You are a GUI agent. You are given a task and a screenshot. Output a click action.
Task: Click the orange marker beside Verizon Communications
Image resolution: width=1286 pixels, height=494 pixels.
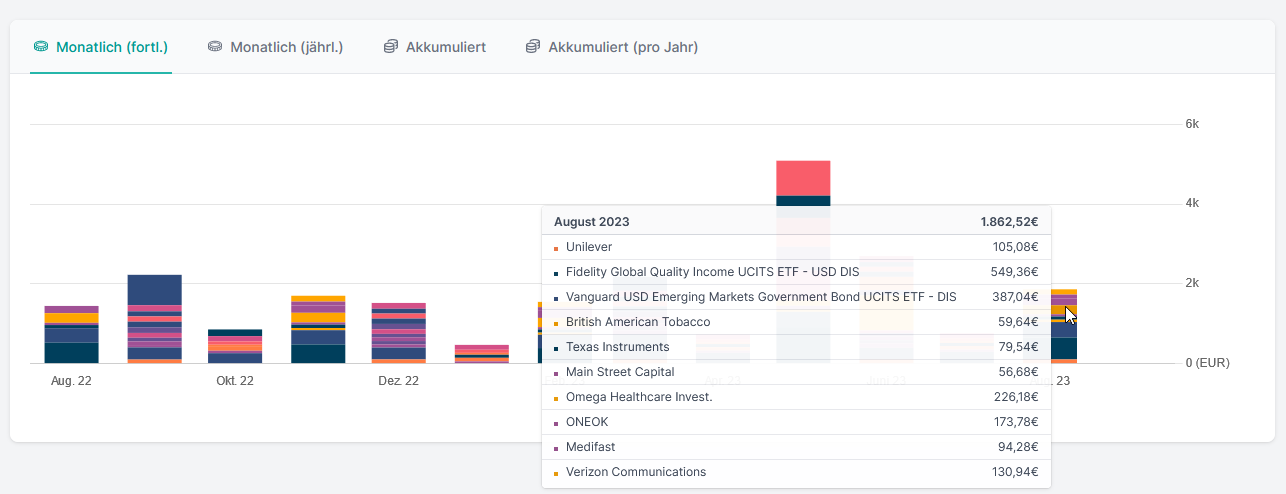555,473
